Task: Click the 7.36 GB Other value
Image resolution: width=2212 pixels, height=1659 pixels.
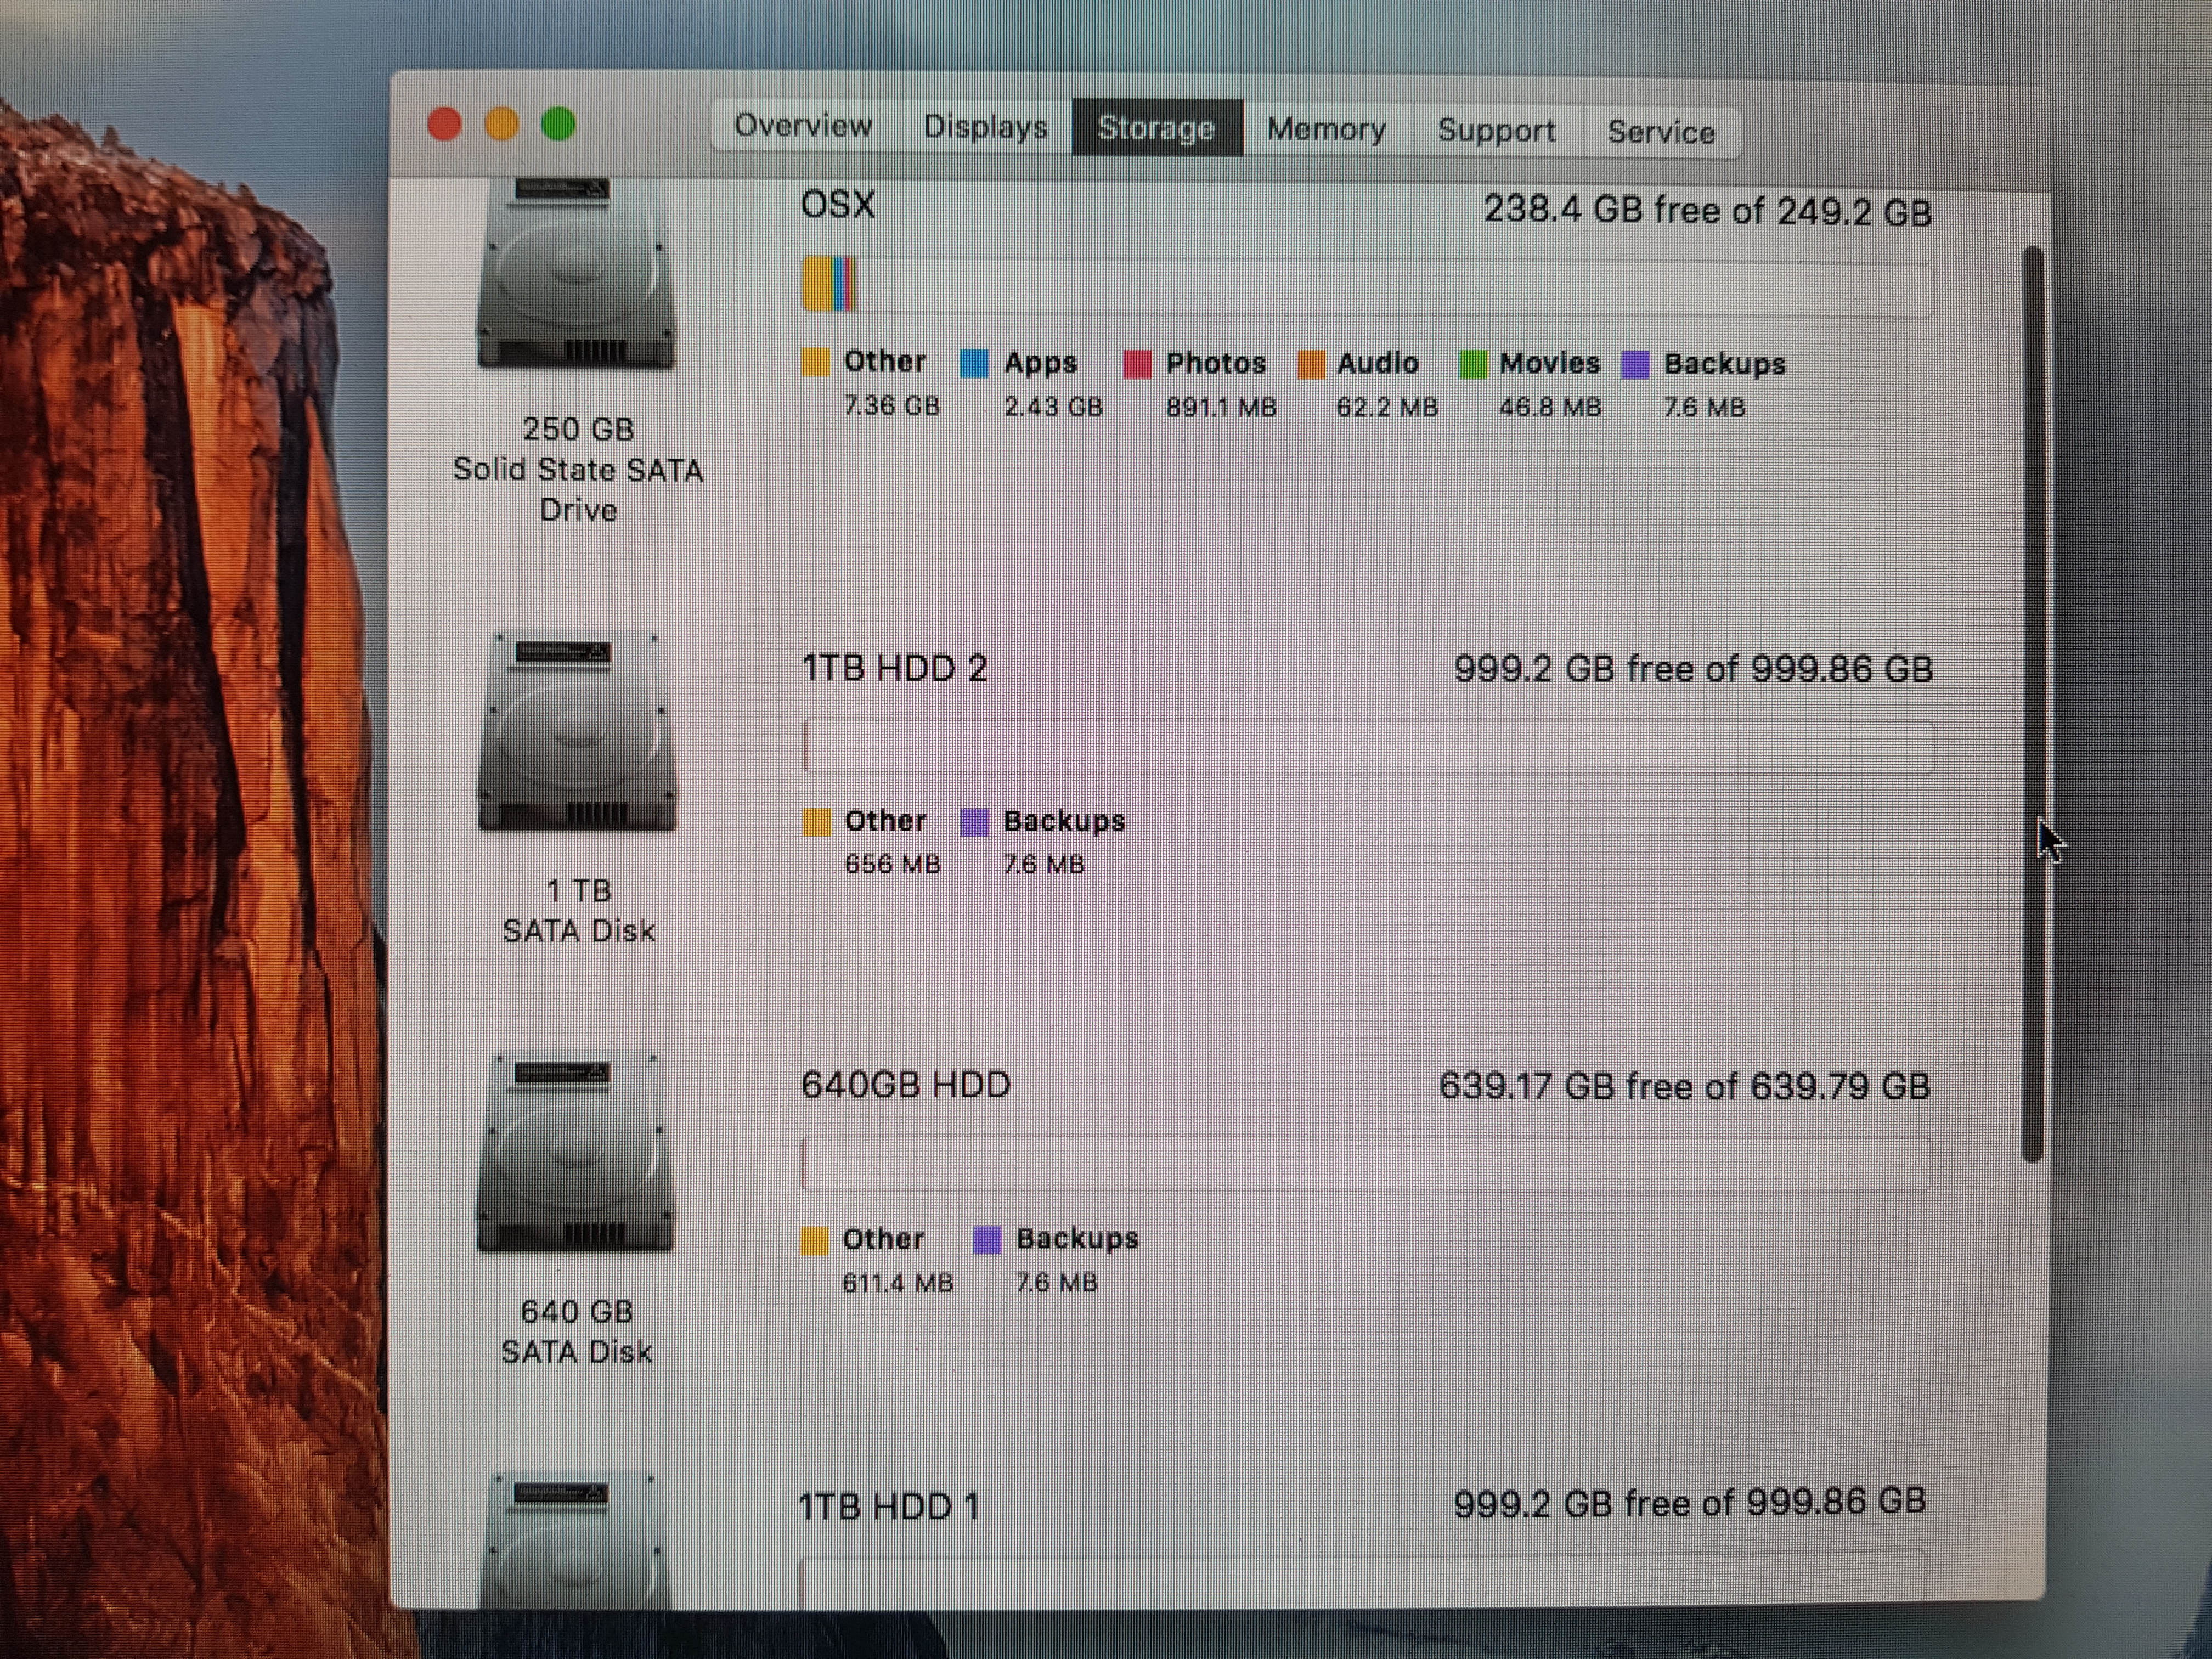Action: coord(892,406)
